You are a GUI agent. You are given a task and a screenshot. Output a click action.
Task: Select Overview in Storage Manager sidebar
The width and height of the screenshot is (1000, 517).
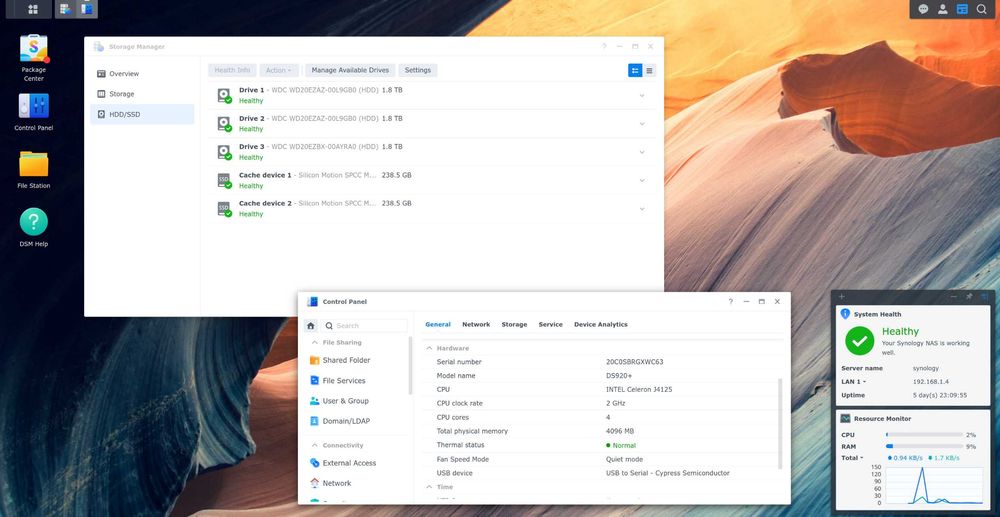[142, 74]
